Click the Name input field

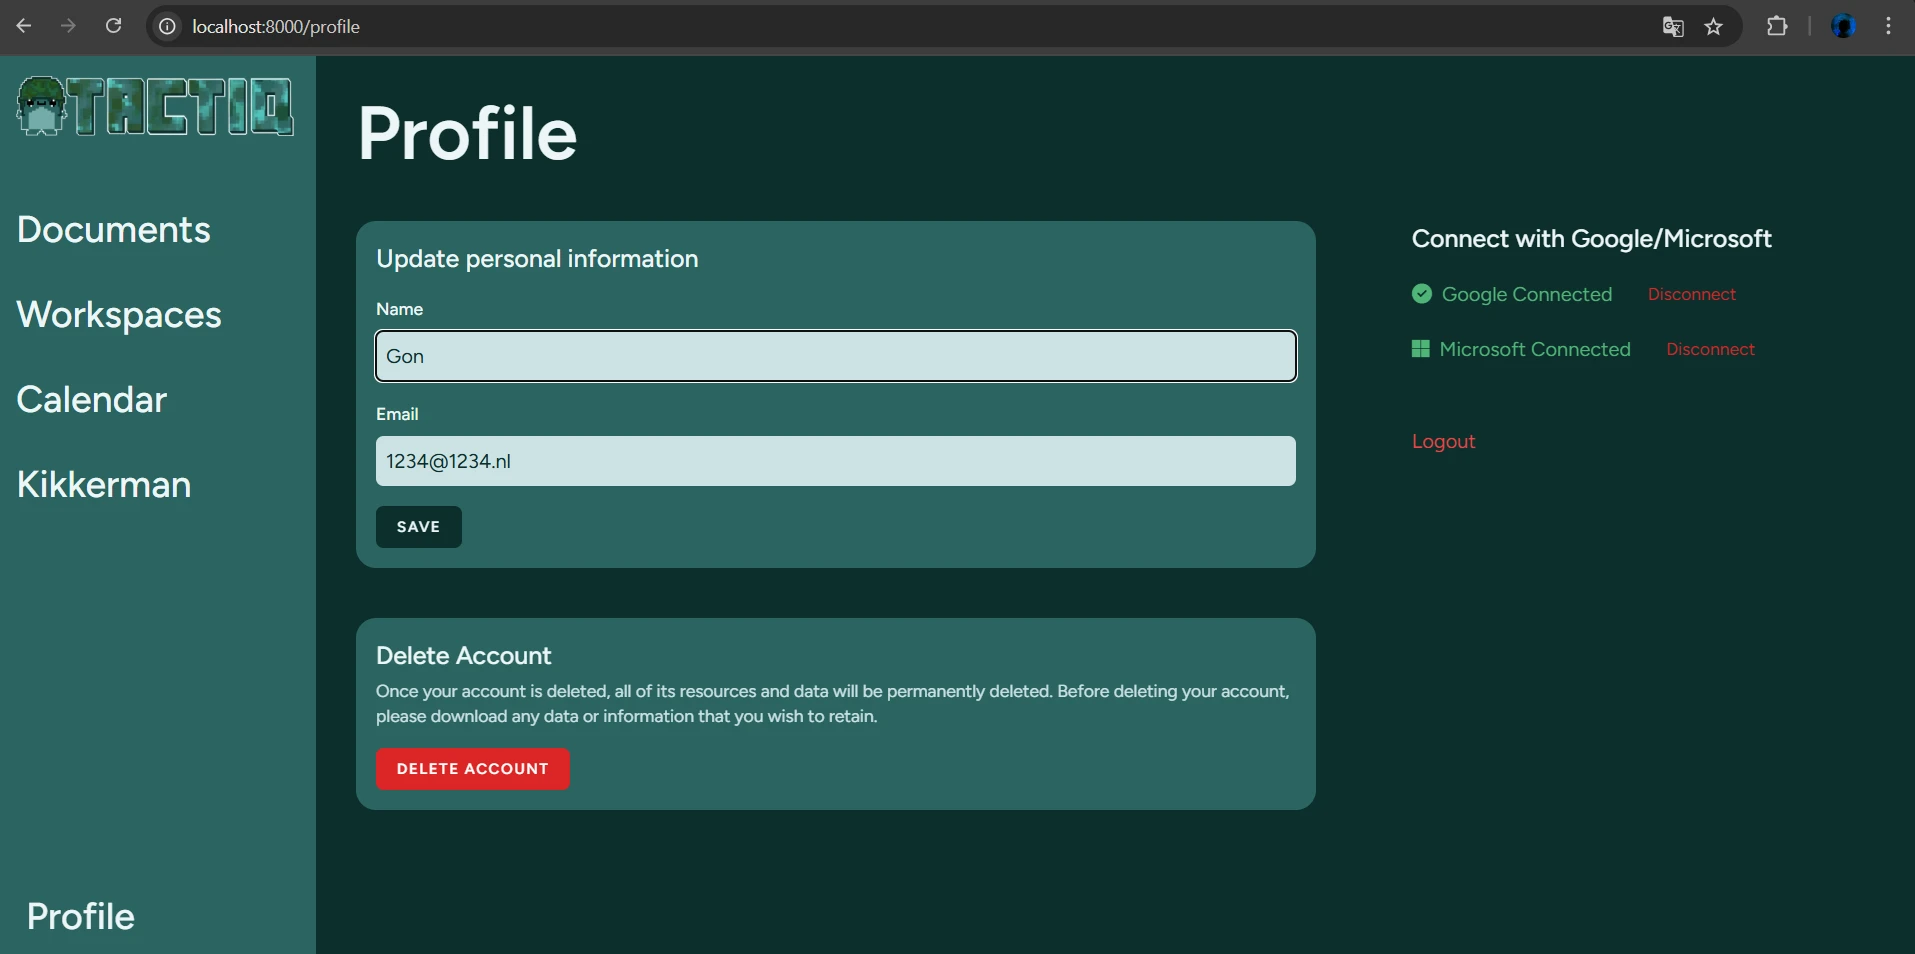(836, 356)
